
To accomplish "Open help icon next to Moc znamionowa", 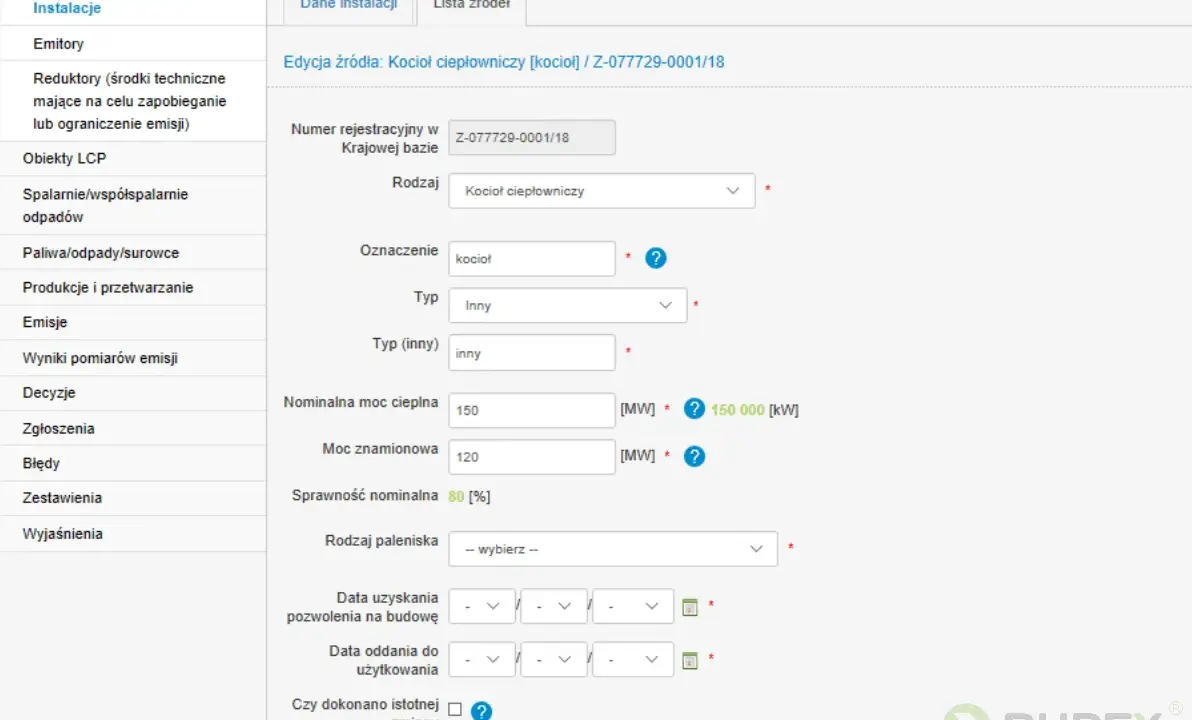I will point(694,456).
